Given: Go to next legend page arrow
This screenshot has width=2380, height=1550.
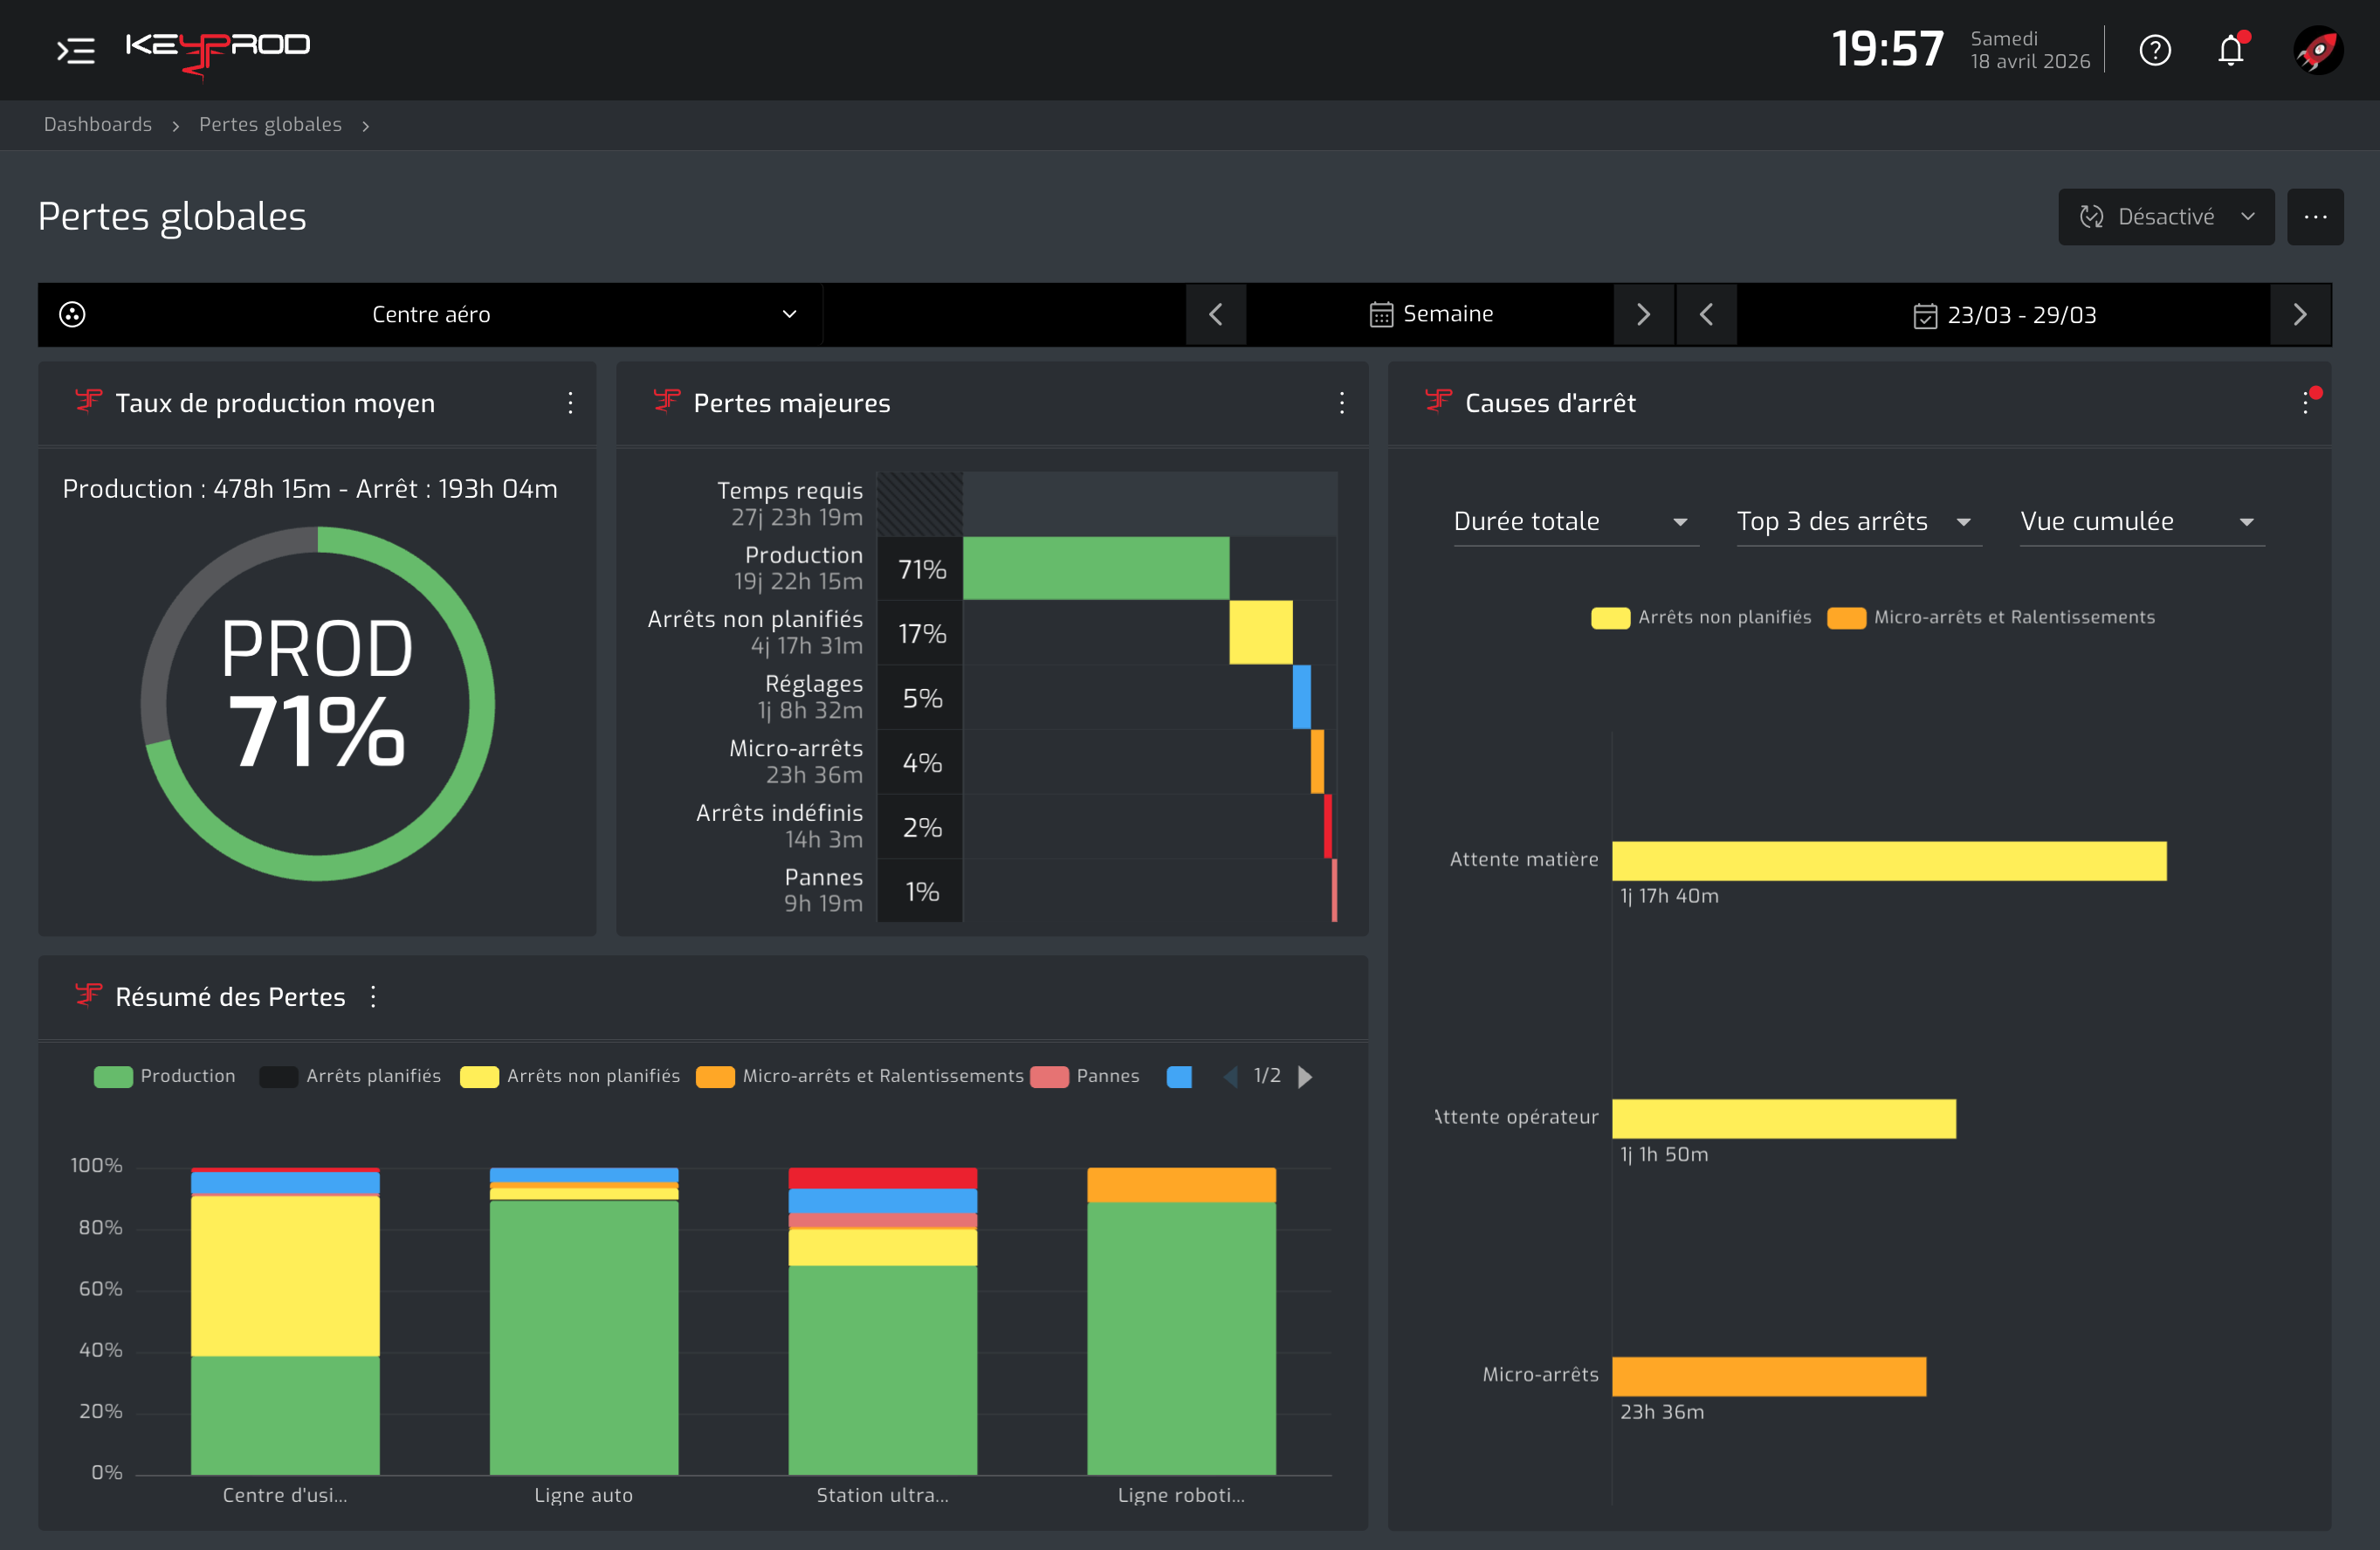Looking at the screenshot, I should [1305, 1077].
